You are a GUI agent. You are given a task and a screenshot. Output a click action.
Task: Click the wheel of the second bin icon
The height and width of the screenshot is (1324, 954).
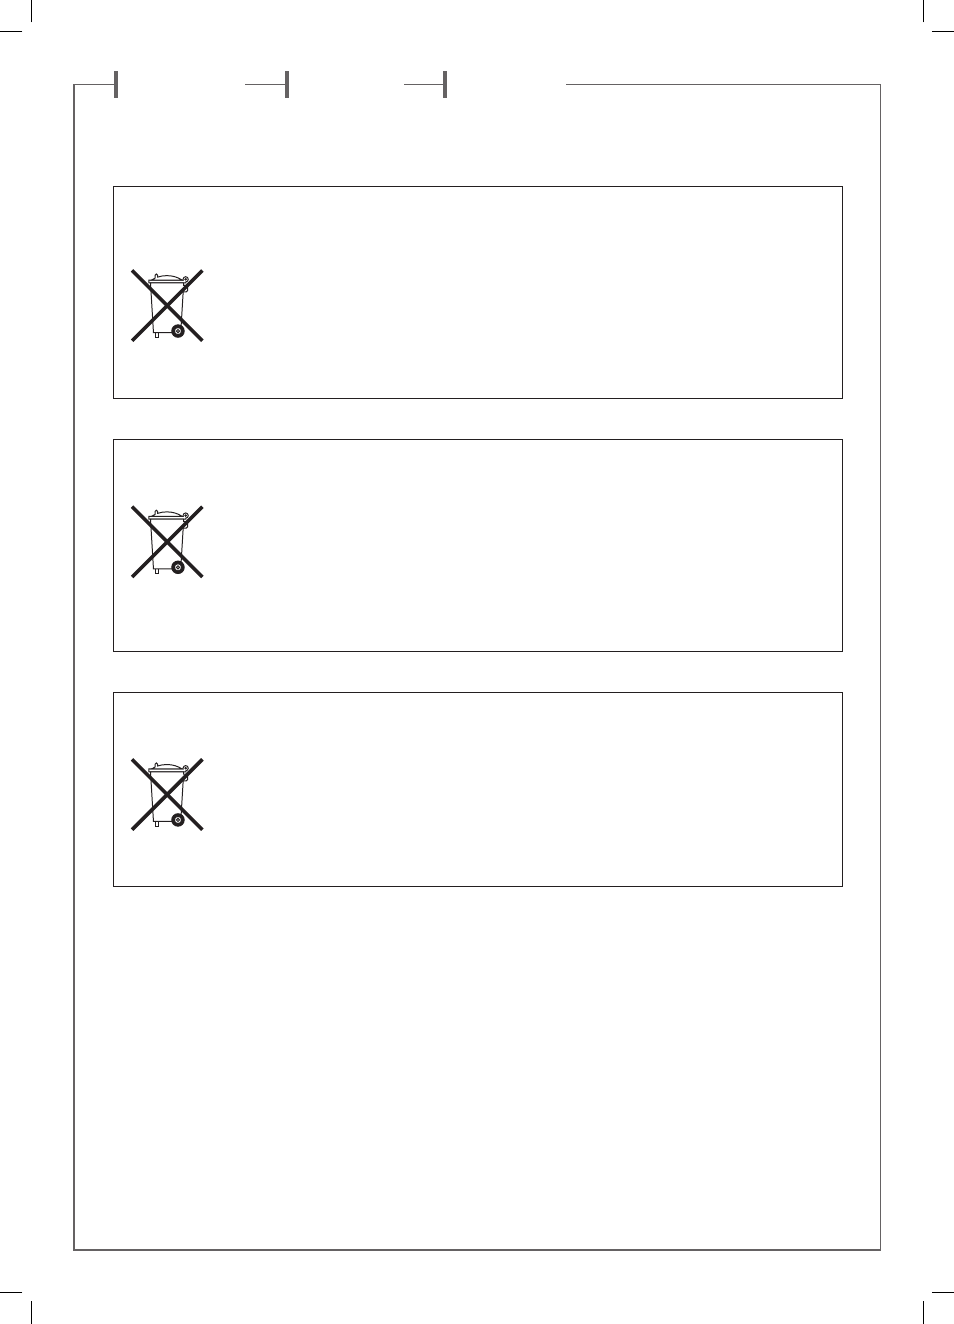tap(178, 567)
